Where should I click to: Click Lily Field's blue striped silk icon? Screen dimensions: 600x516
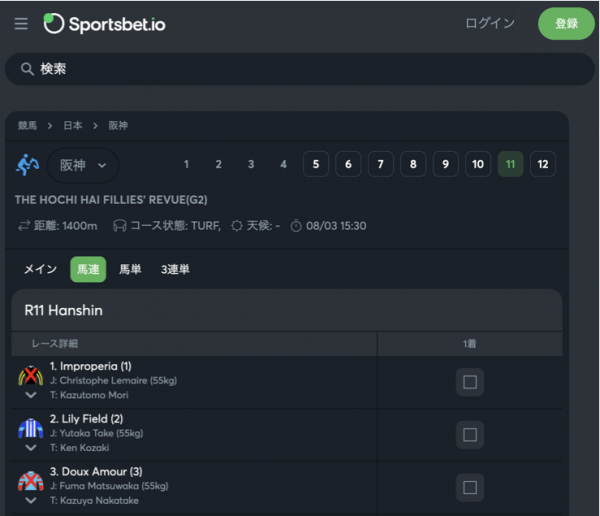point(31,428)
